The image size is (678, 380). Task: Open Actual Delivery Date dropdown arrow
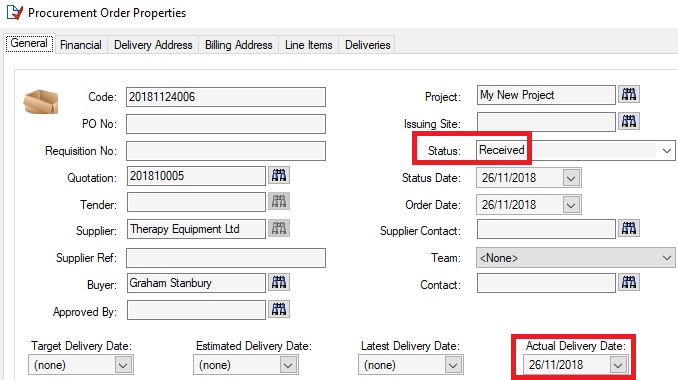tap(618, 365)
